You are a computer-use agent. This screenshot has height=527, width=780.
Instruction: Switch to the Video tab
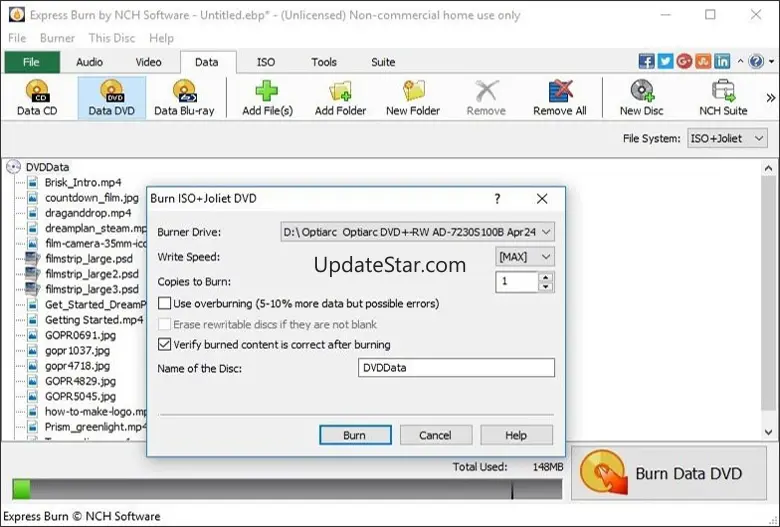point(148,62)
